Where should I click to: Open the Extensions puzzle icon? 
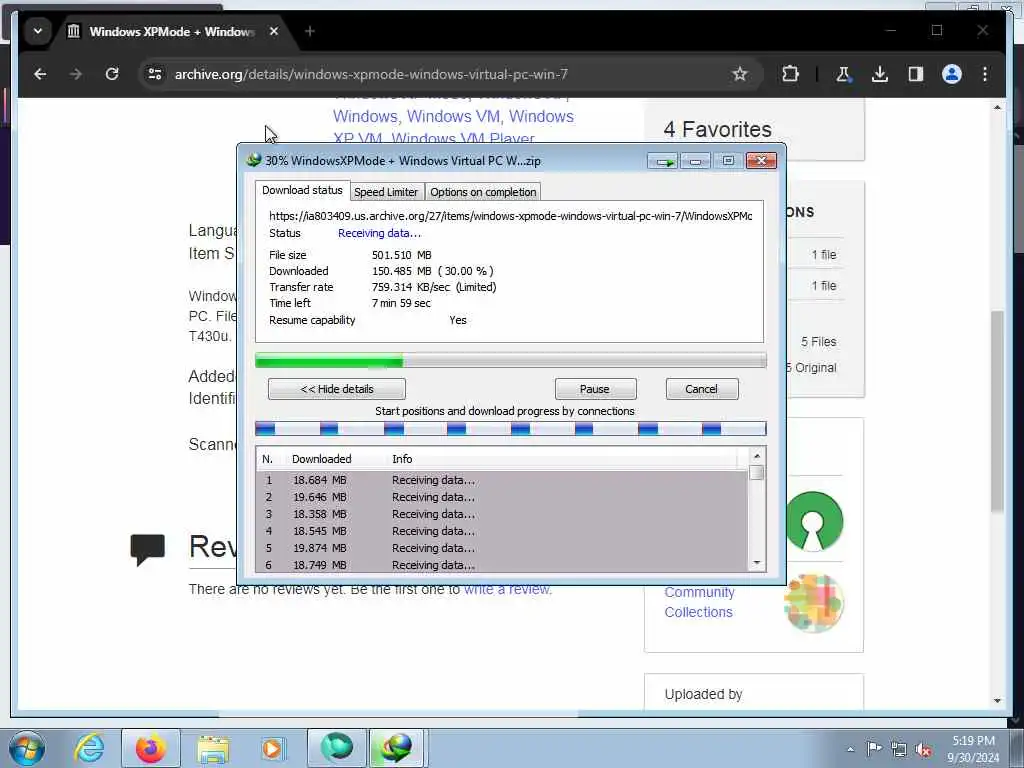(790, 74)
